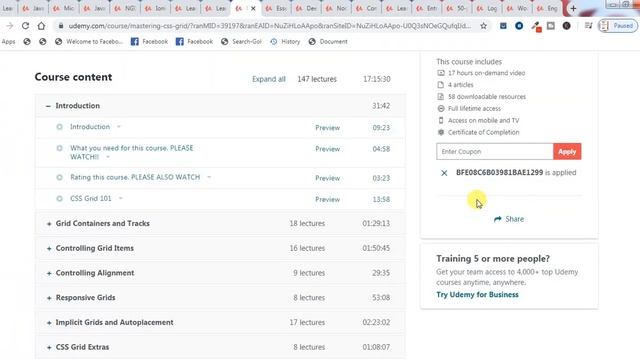Open Try Udemy for Business link
The image size is (640, 360).
477,295
